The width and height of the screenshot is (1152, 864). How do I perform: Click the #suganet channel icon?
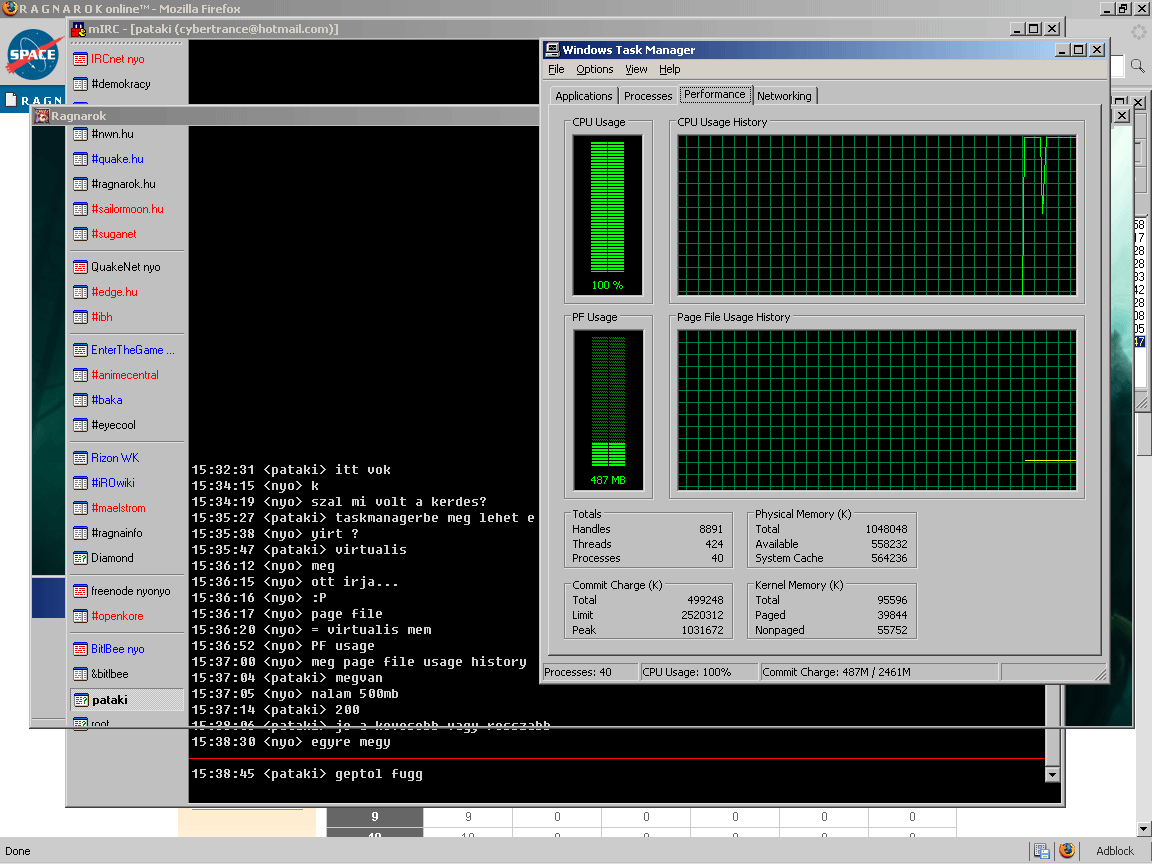tap(80, 234)
